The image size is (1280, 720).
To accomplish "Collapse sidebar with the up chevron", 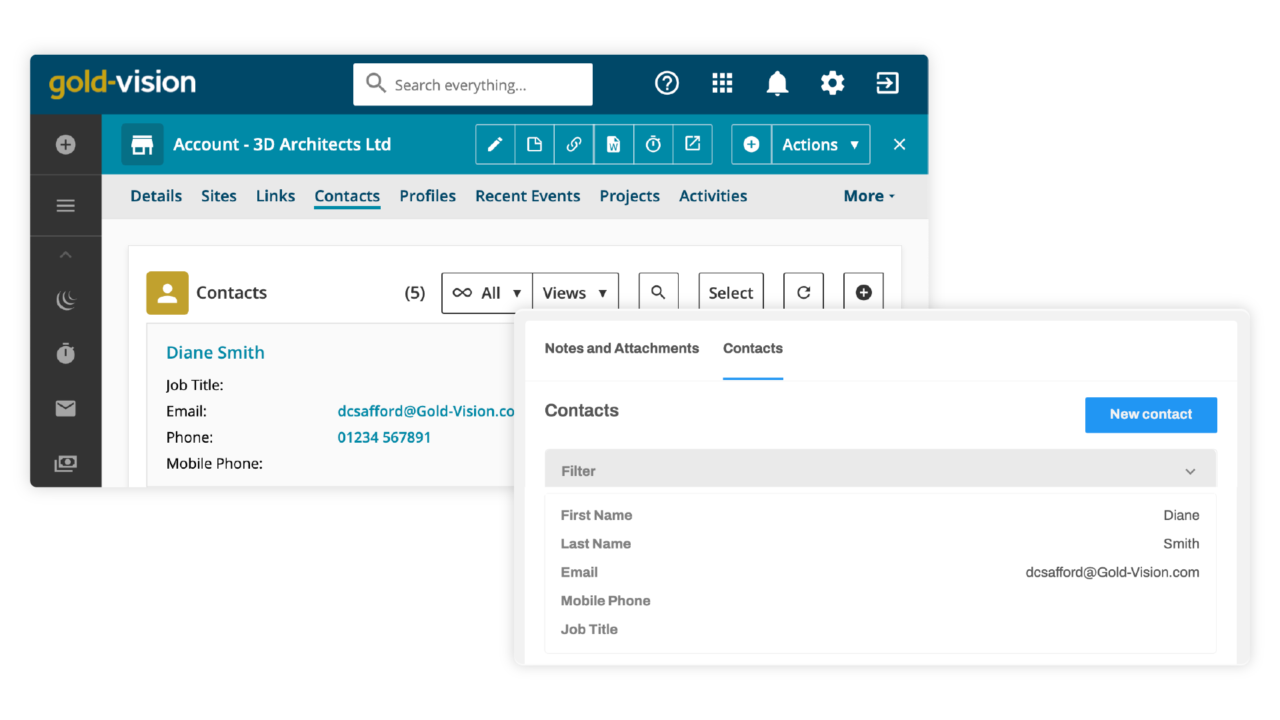I will (66, 256).
